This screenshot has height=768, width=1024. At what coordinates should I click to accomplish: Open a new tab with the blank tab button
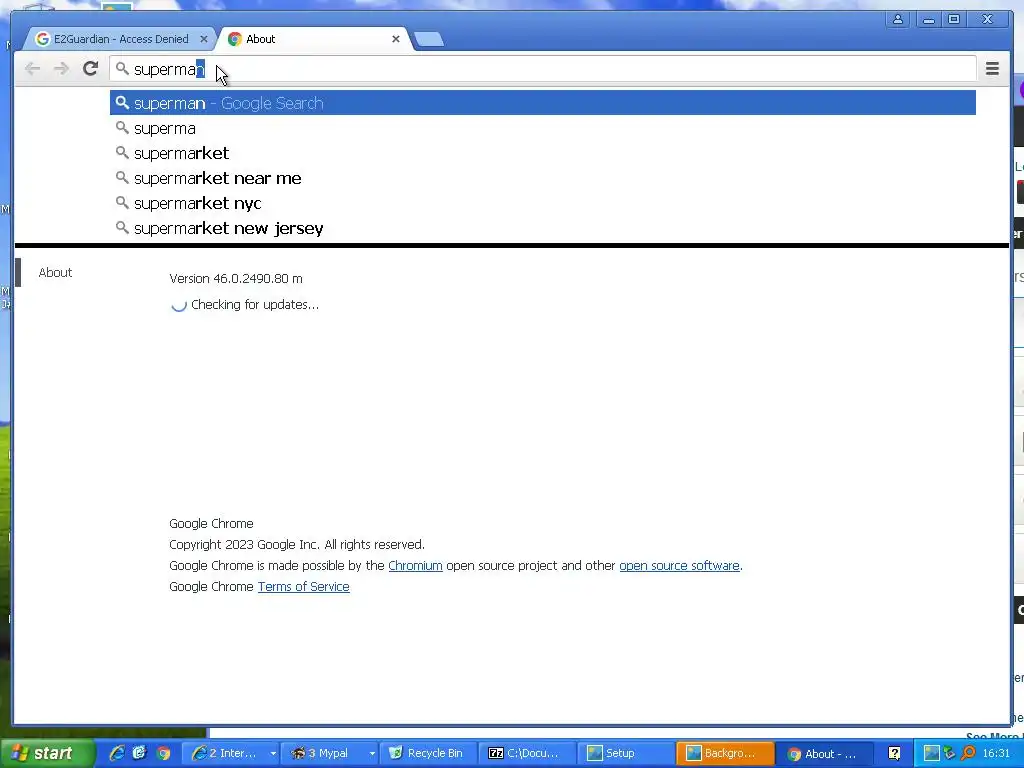(x=429, y=40)
